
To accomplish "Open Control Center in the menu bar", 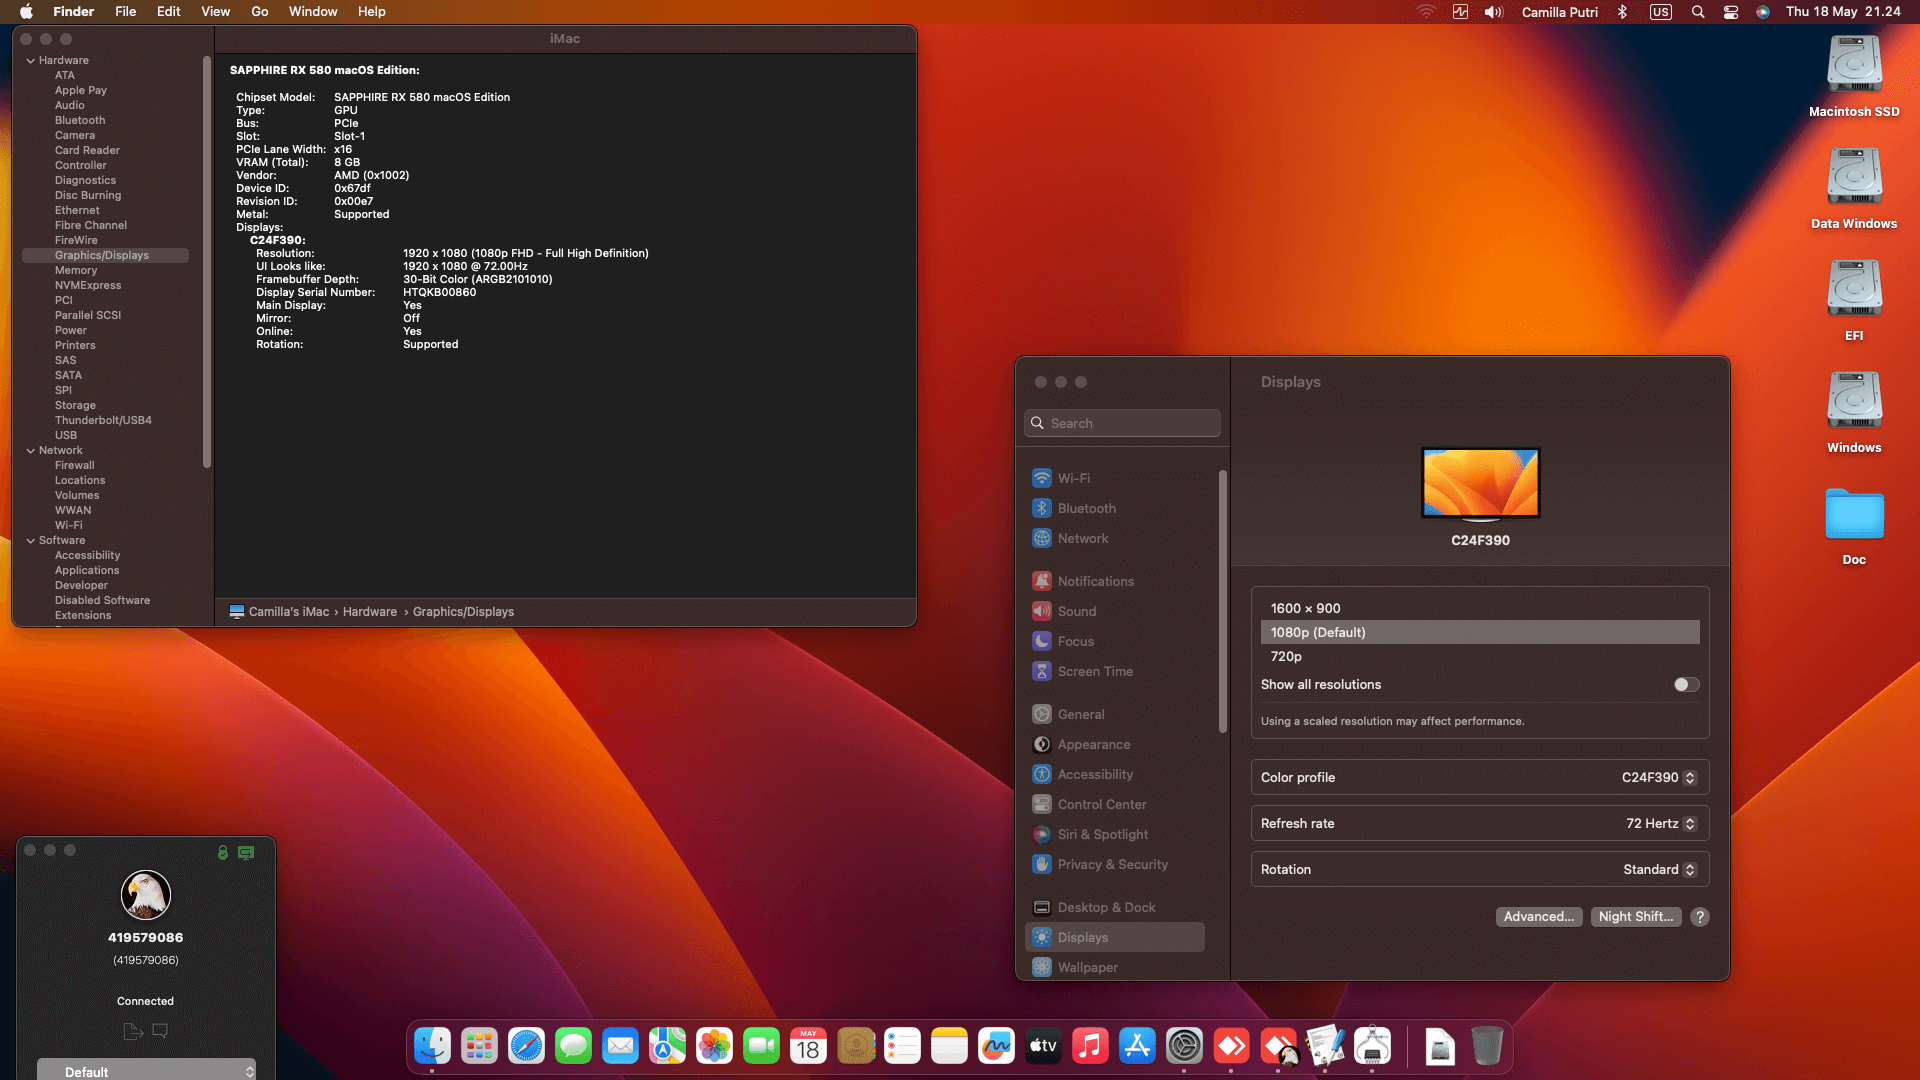I will pyautogui.click(x=1731, y=12).
